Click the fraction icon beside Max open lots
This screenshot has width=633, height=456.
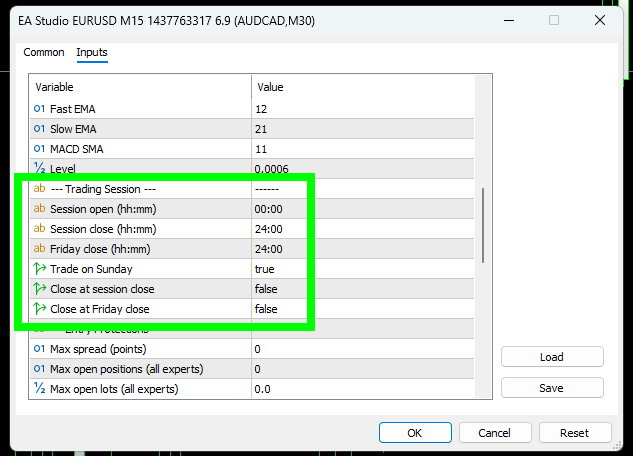[x=39, y=388]
